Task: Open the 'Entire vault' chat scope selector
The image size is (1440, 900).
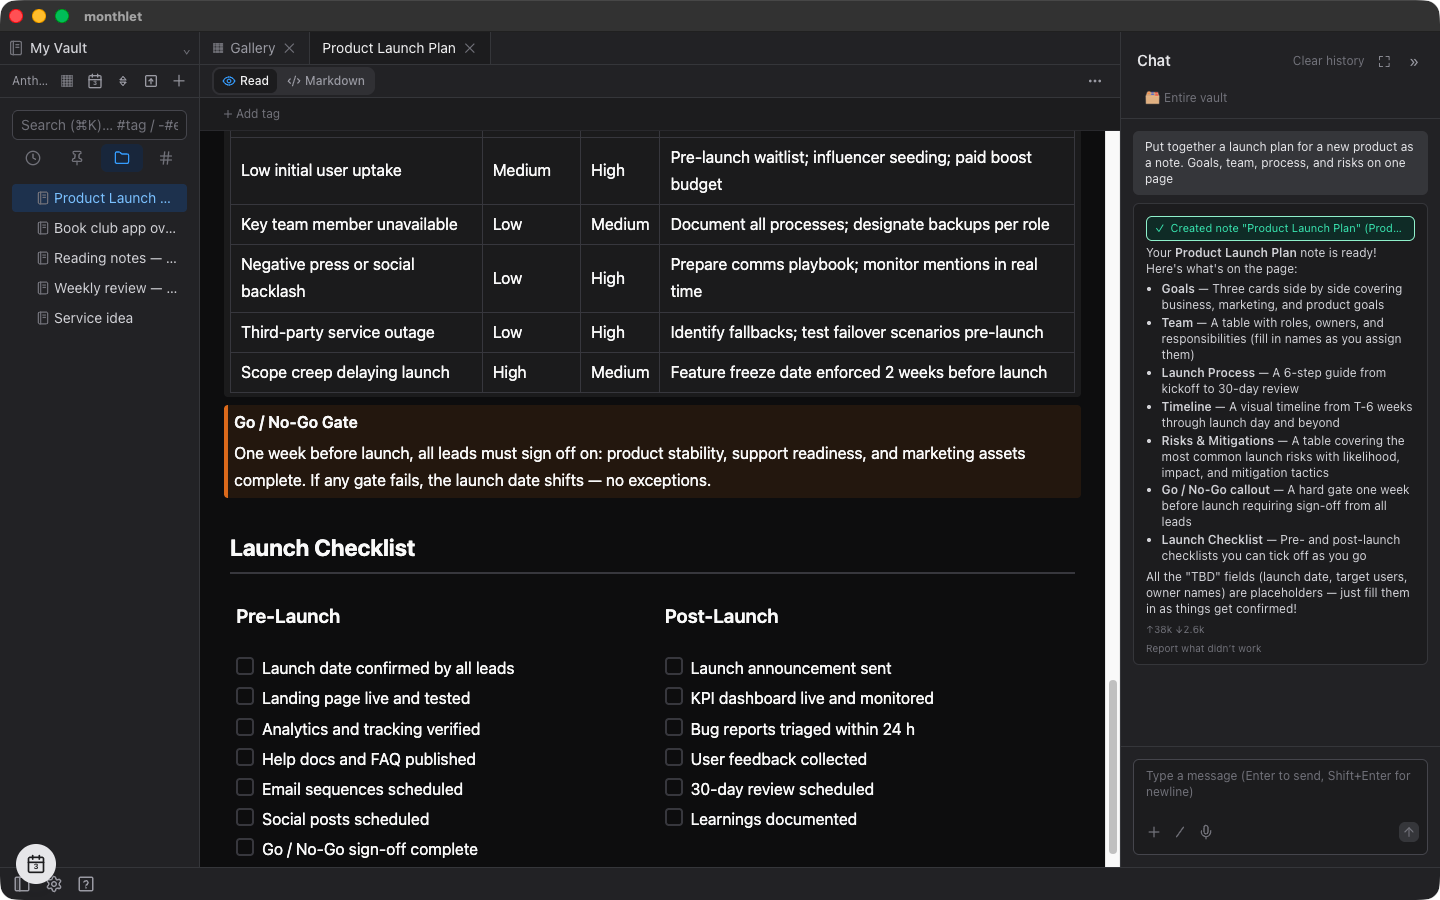Action: (x=1186, y=98)
